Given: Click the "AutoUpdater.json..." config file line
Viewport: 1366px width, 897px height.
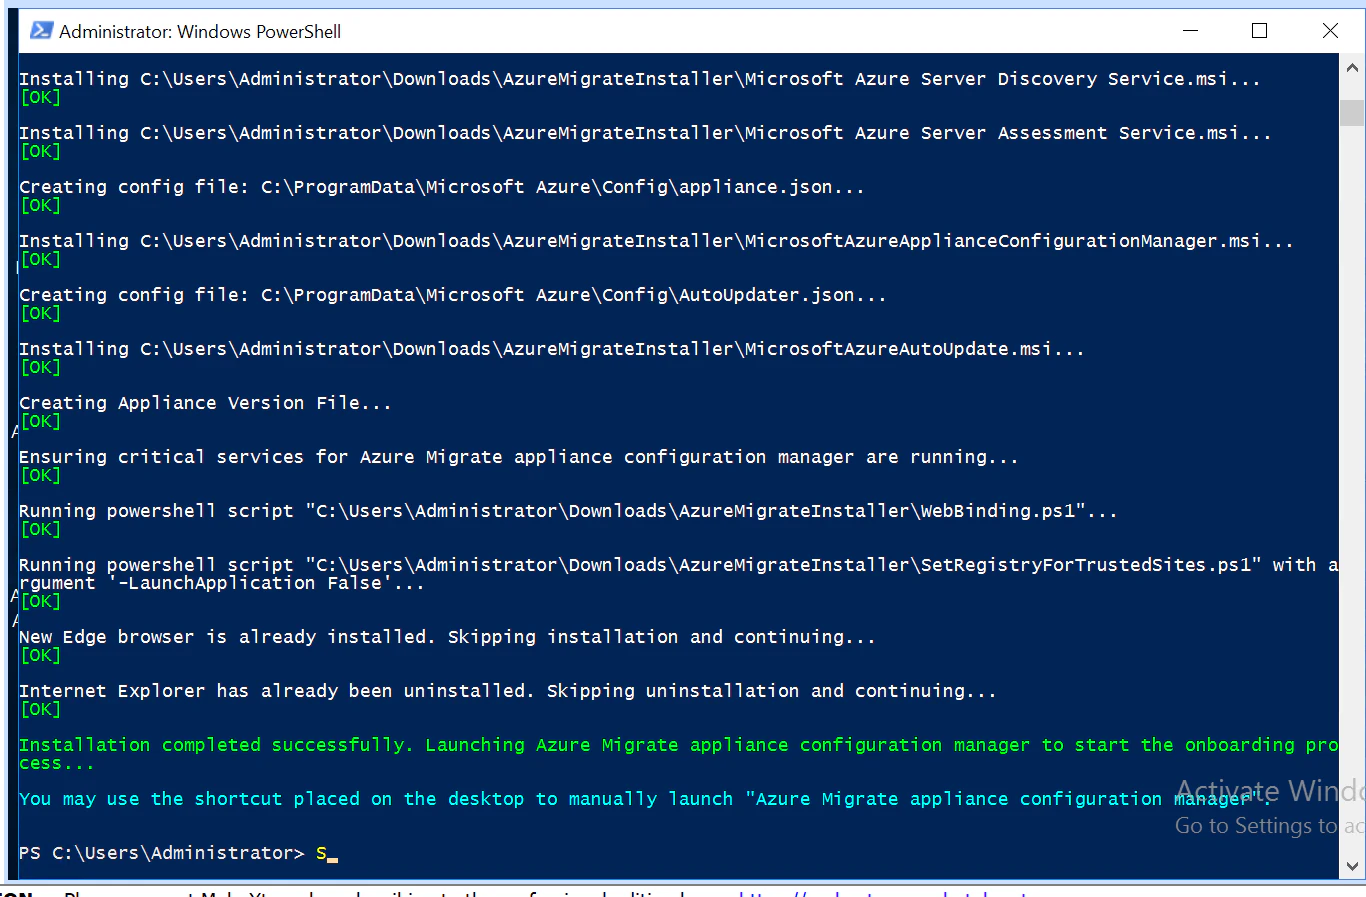Looking at the screenshot, I should pyautogui.click(x=453, y=295).
